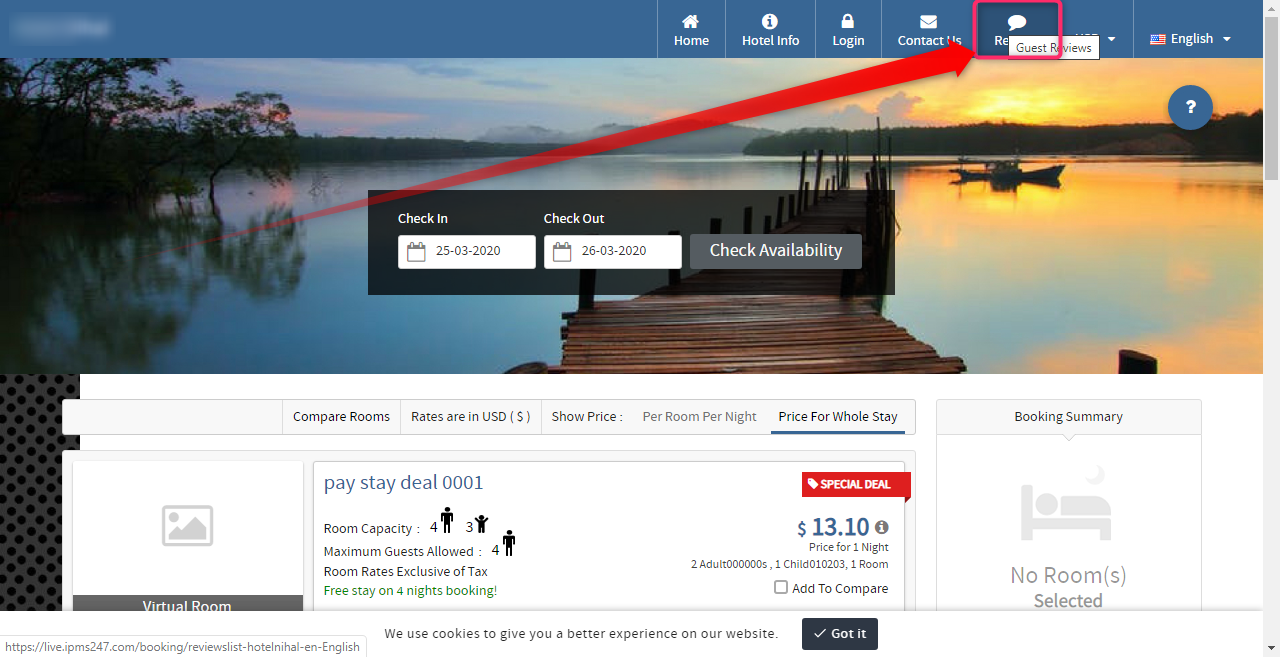This screenshot has width=1280, height=657.
Task: Click the Contact Us envelope icon
Action: 929,22
